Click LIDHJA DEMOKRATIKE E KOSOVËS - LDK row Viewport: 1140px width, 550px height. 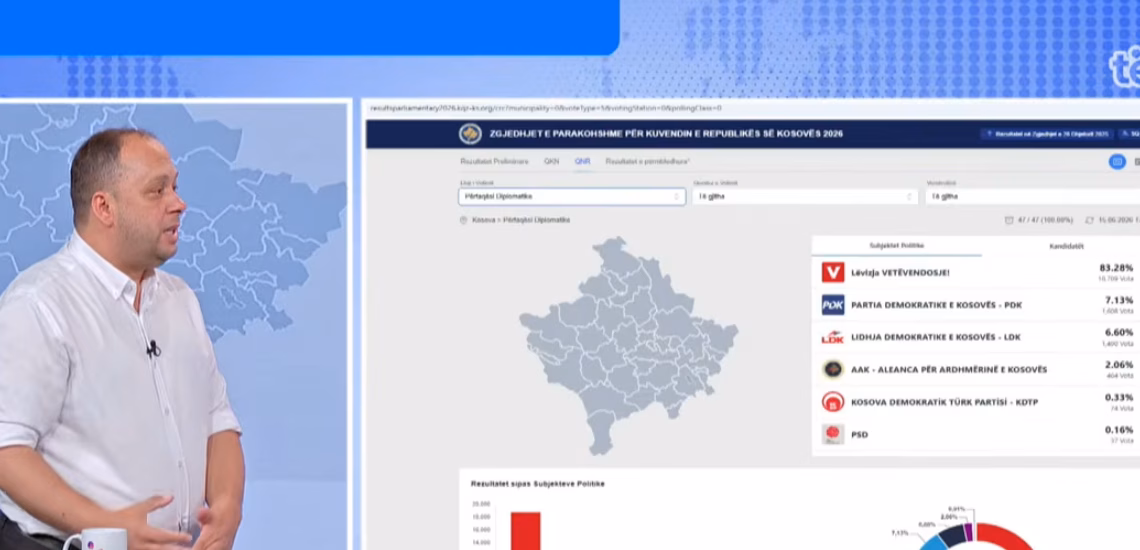976,338
